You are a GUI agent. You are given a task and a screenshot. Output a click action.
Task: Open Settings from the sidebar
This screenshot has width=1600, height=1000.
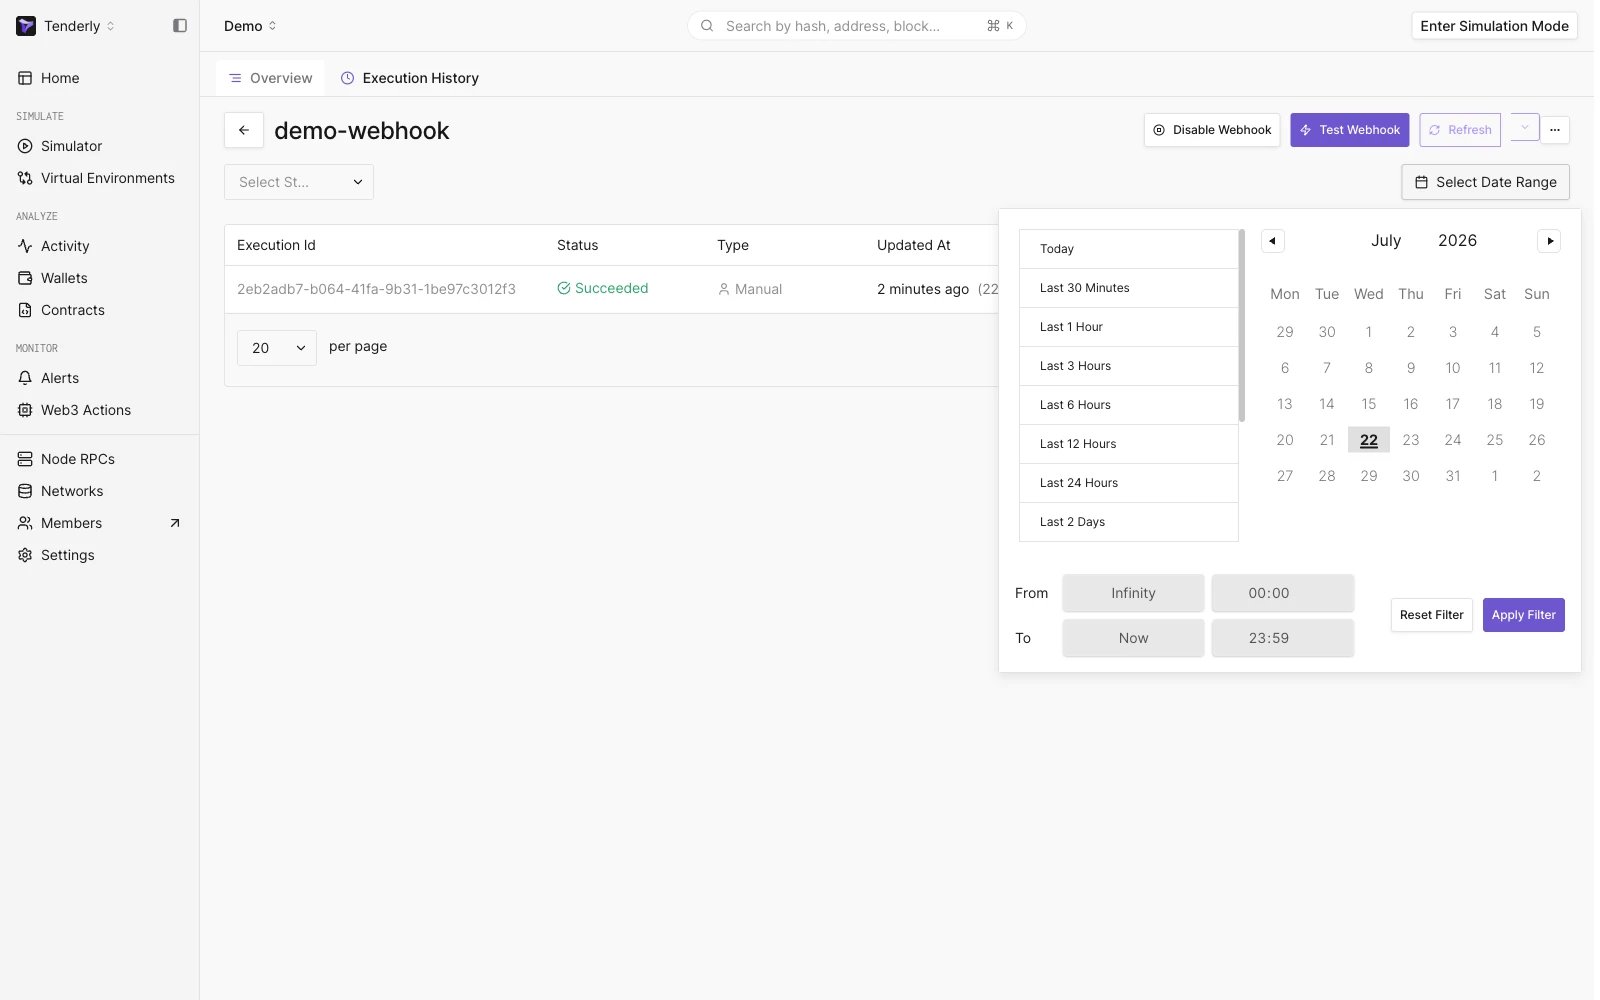67,555
